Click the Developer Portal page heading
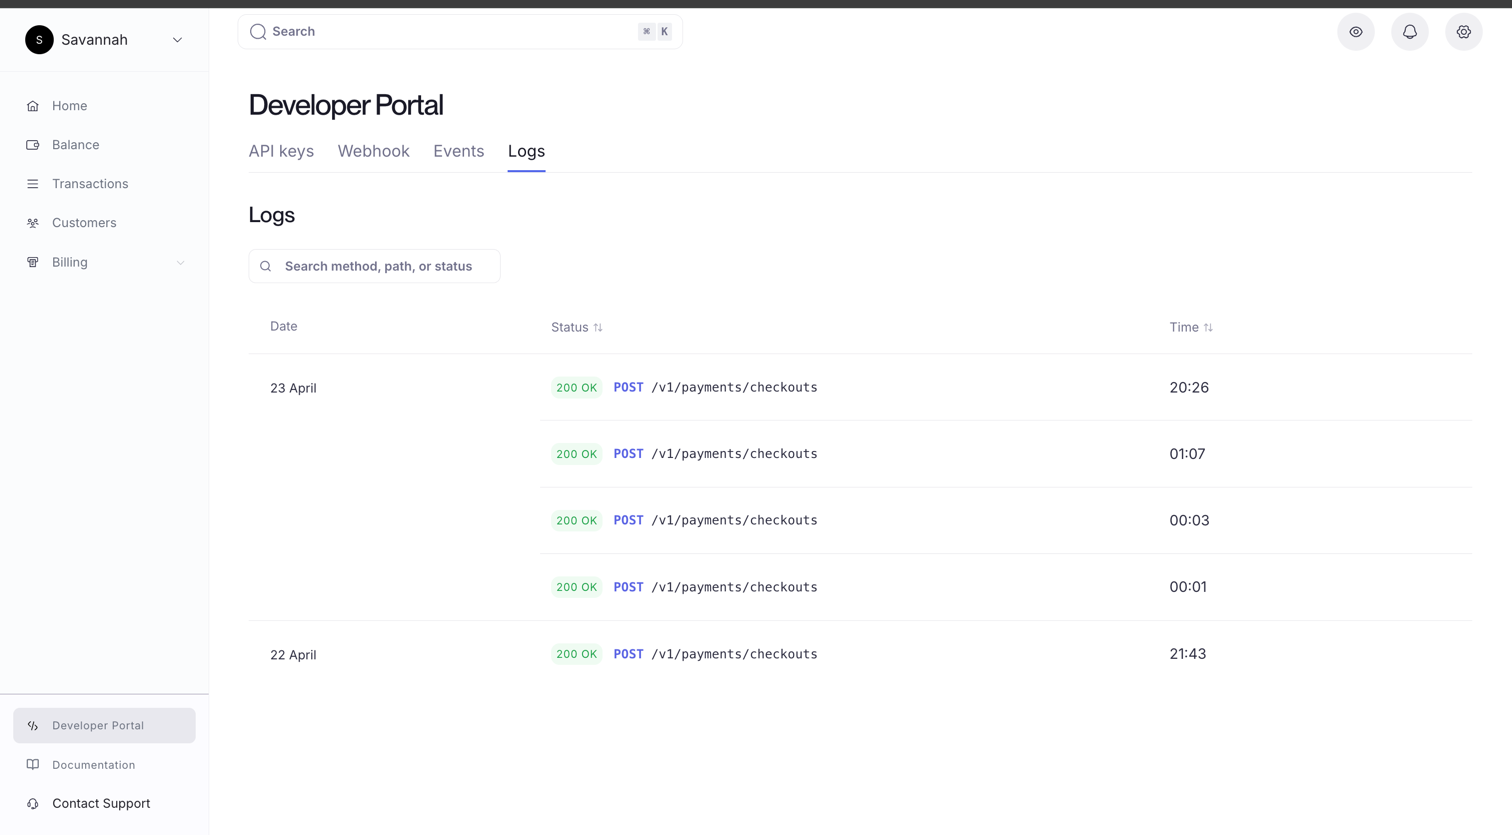Screen dimensions: 1512x835 (x=346, y=105)
